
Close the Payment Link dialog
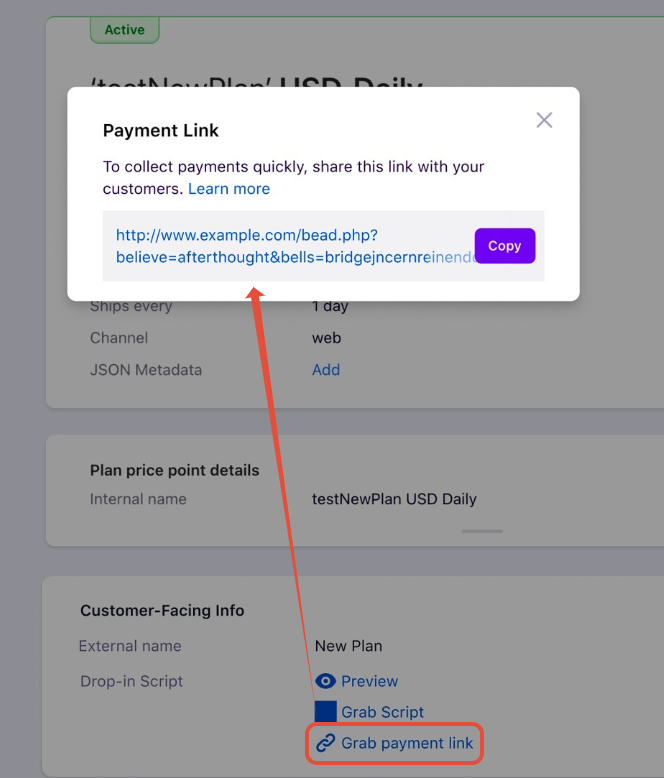tap(544, 120)
